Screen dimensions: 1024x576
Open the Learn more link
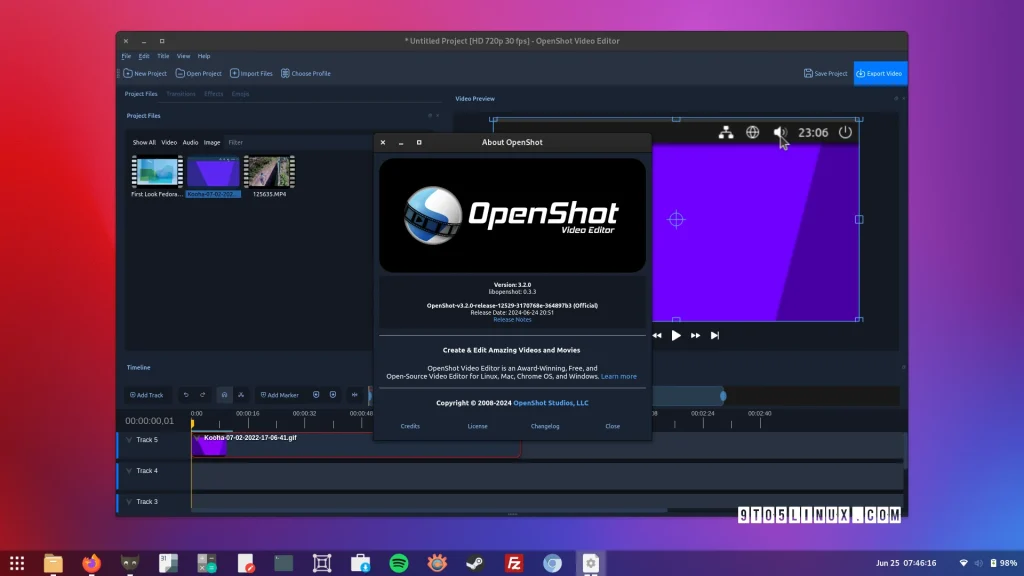(x=618, y=377)
